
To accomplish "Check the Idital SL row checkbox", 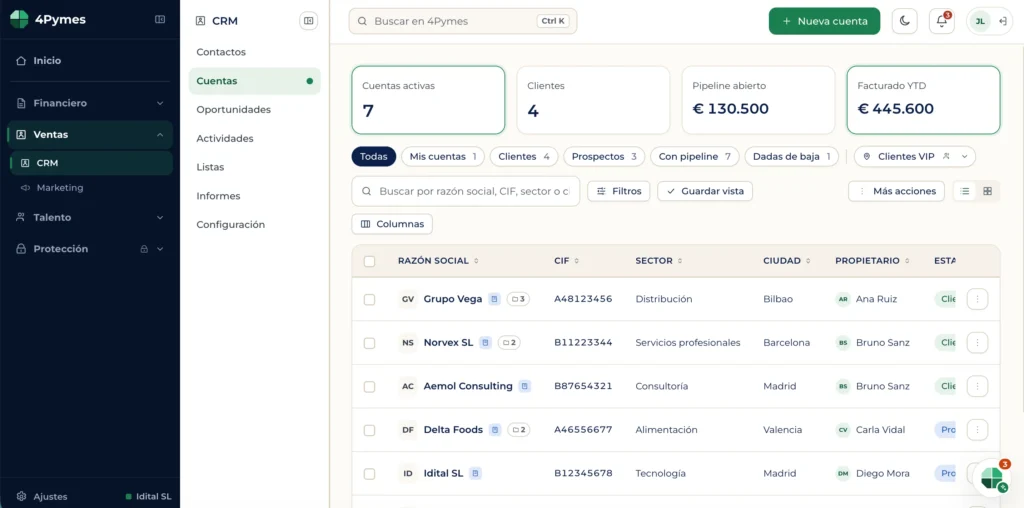I will point(370,473).
